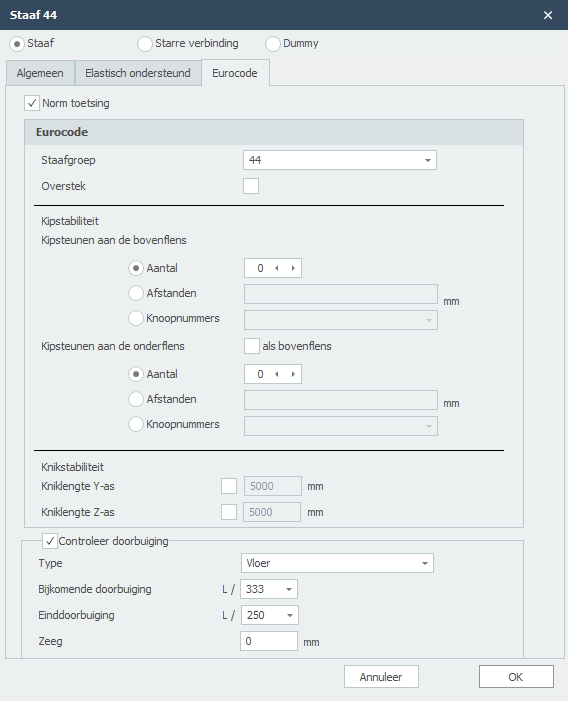568x701 pixels.
Task: Toggle the Norm toetsing checkbox
Action: pos(32,103)
